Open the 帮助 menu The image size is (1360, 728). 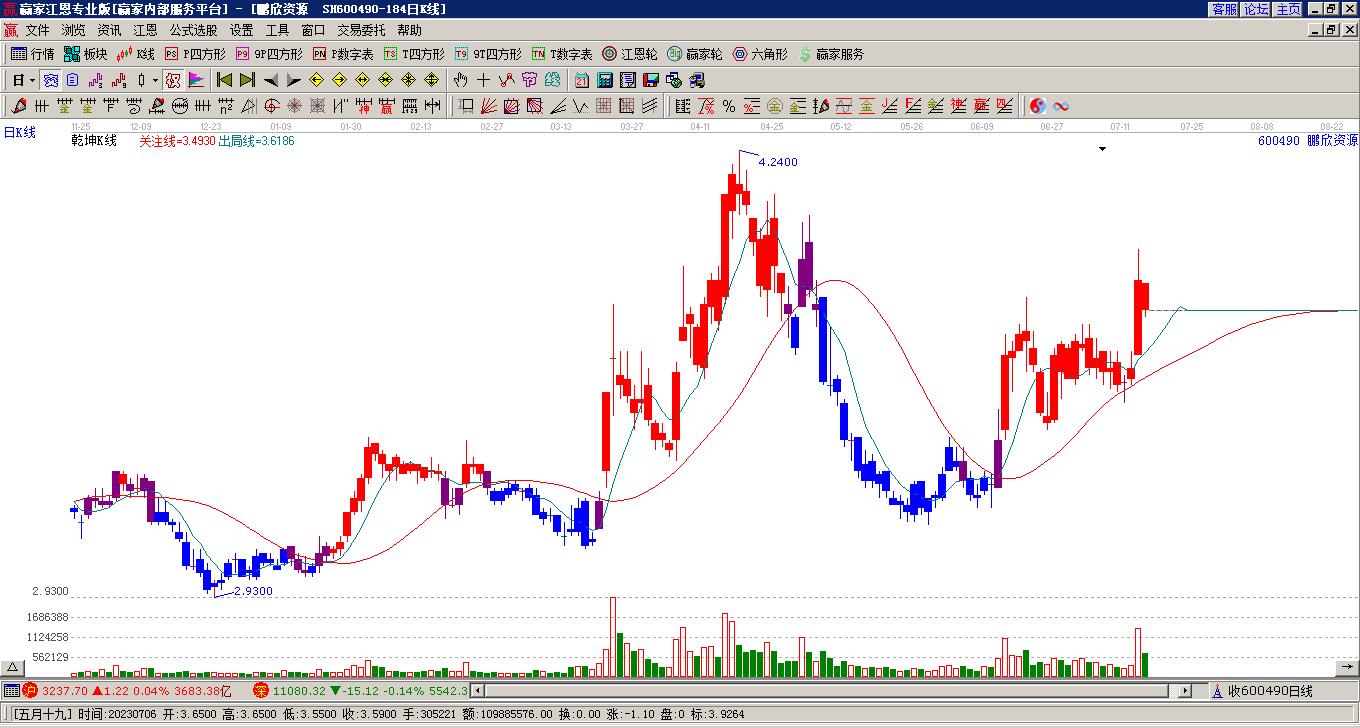click(x=409, y=30)
